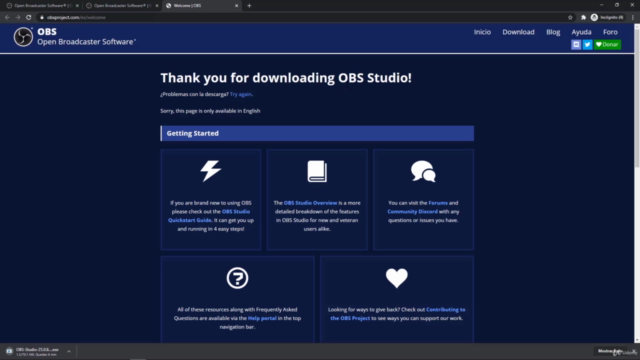Reload the page with refresh icon
The width and height of the screenshot is (640, 360).
click(x=29, y=18)
